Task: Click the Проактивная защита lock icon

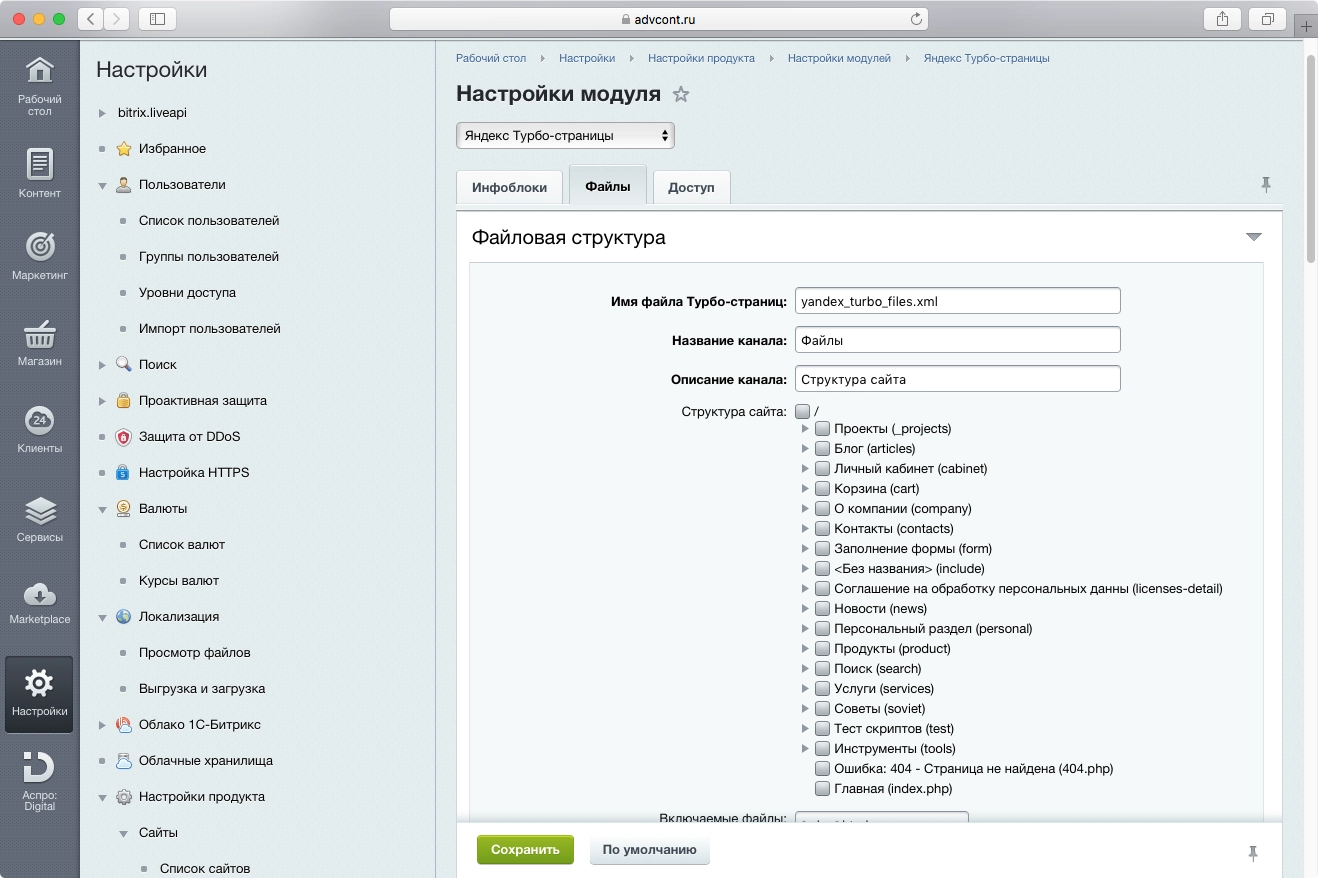Action: pyautogui.click(x=124, y=401)
